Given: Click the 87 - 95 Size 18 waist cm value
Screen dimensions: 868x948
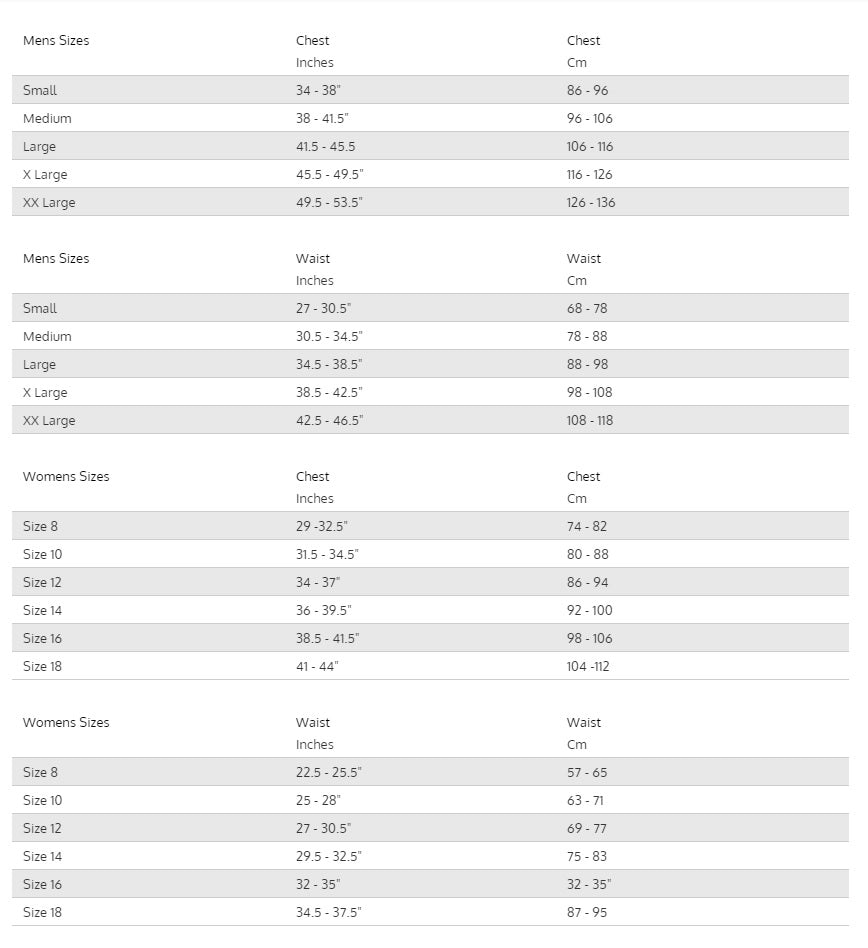Looking at the screenshot, I should point(587,912).
